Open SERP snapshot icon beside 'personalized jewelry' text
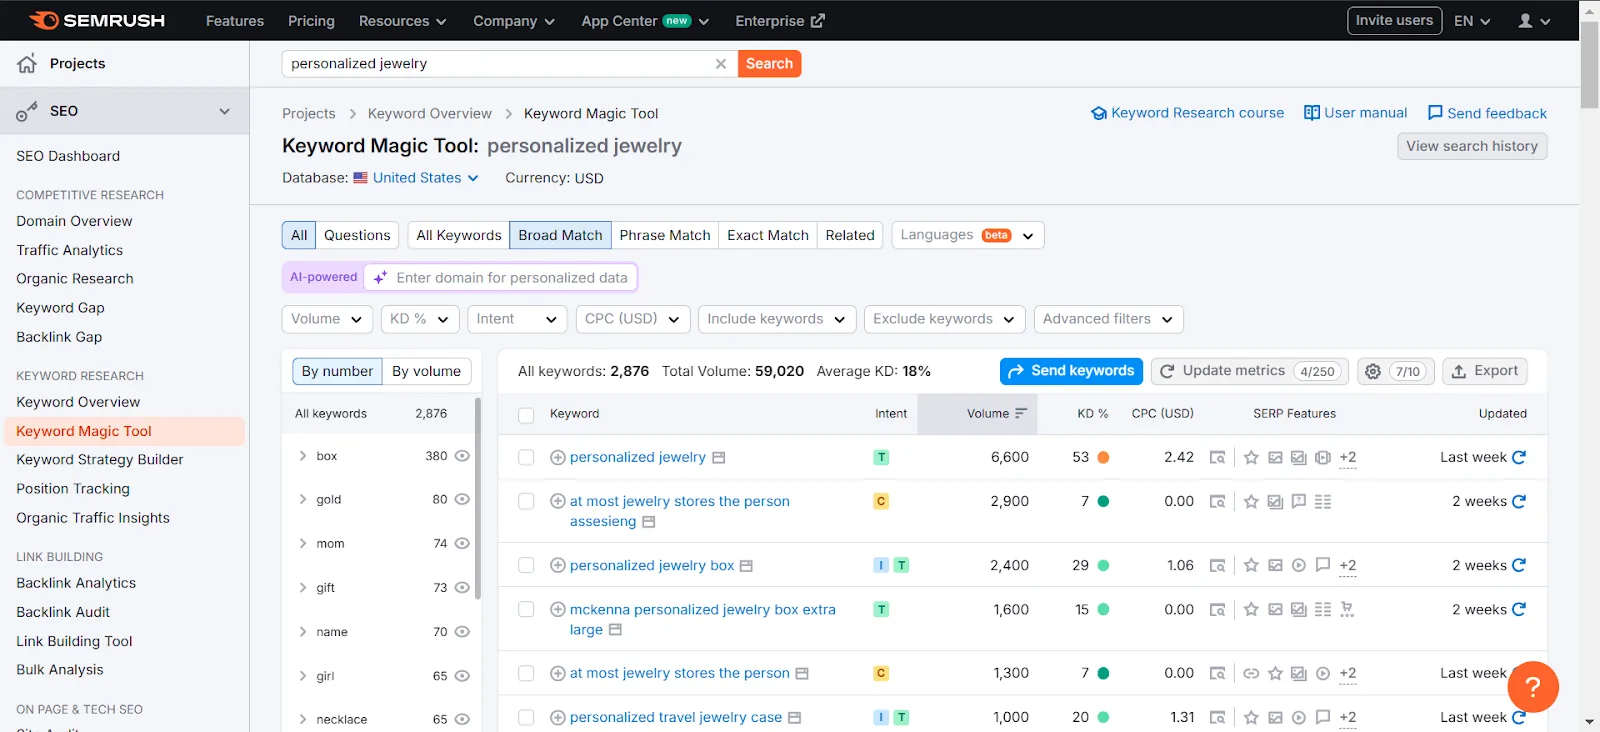This screenshot has width=1600, height=732. [x=718, y=457]
